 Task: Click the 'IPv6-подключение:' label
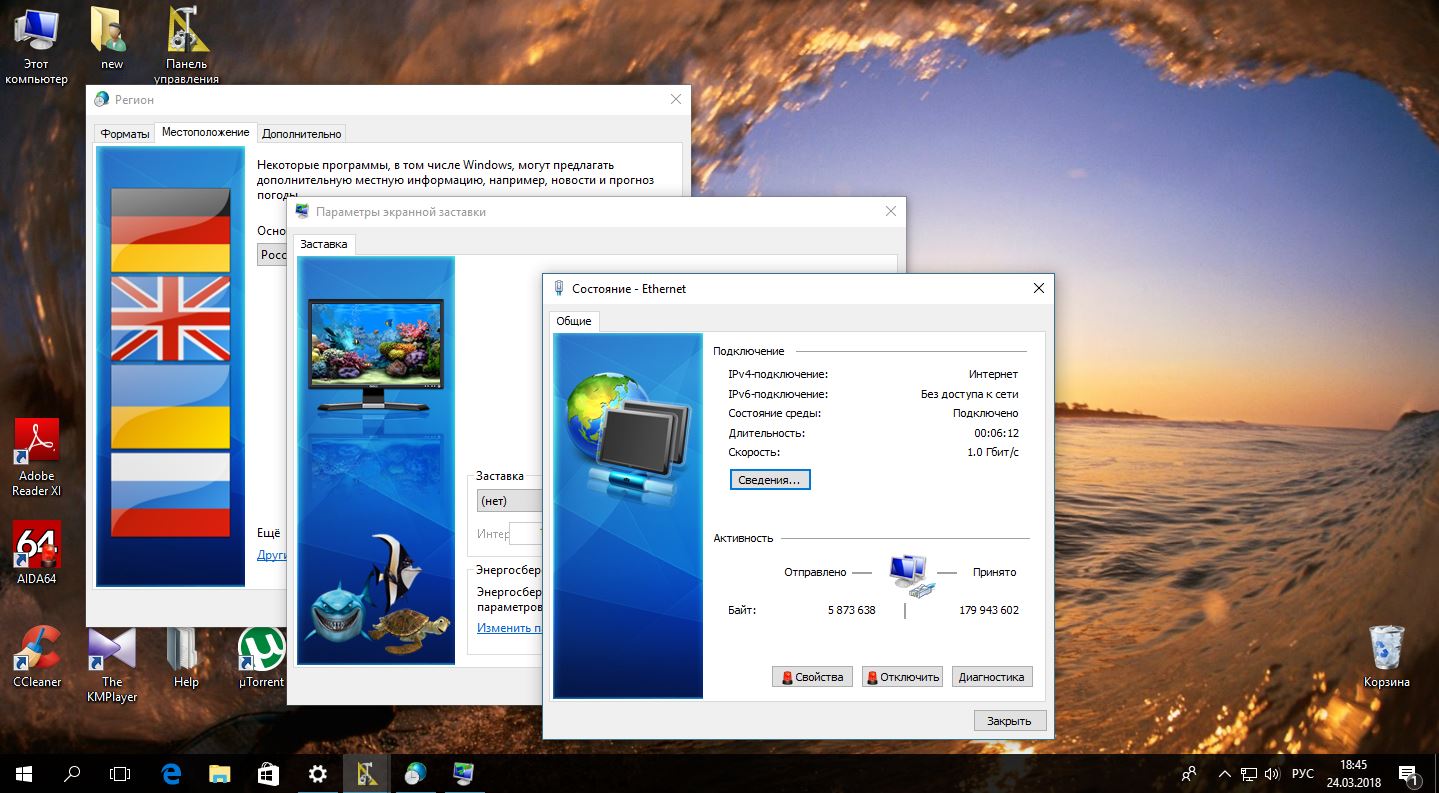click(x=778, y=394)
